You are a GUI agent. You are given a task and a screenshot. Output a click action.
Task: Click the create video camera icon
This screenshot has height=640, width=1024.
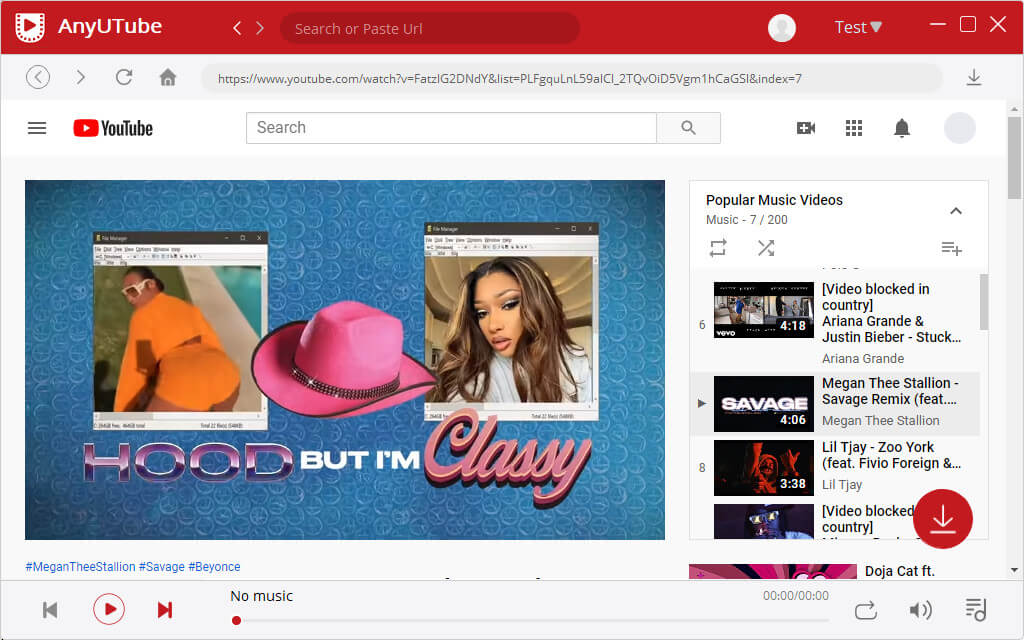[806, 128]
